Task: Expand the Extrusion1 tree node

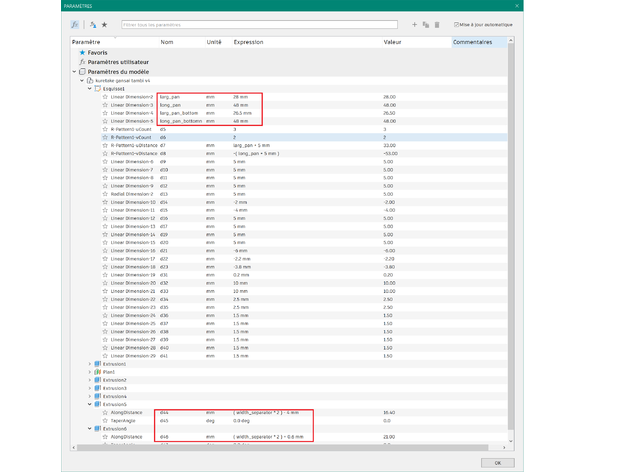Action: click(90, 364)
